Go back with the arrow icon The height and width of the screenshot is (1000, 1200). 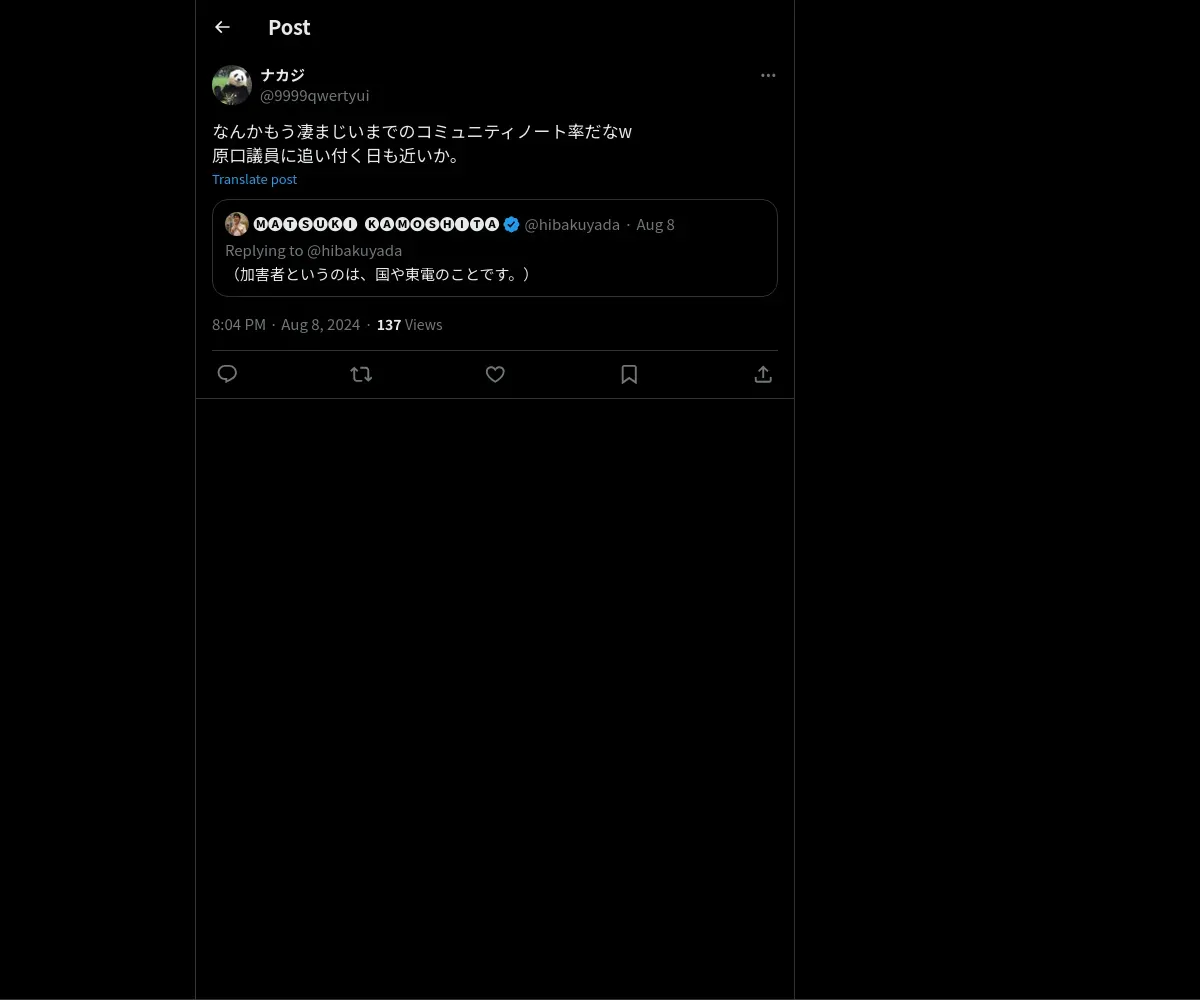(222, 27)
